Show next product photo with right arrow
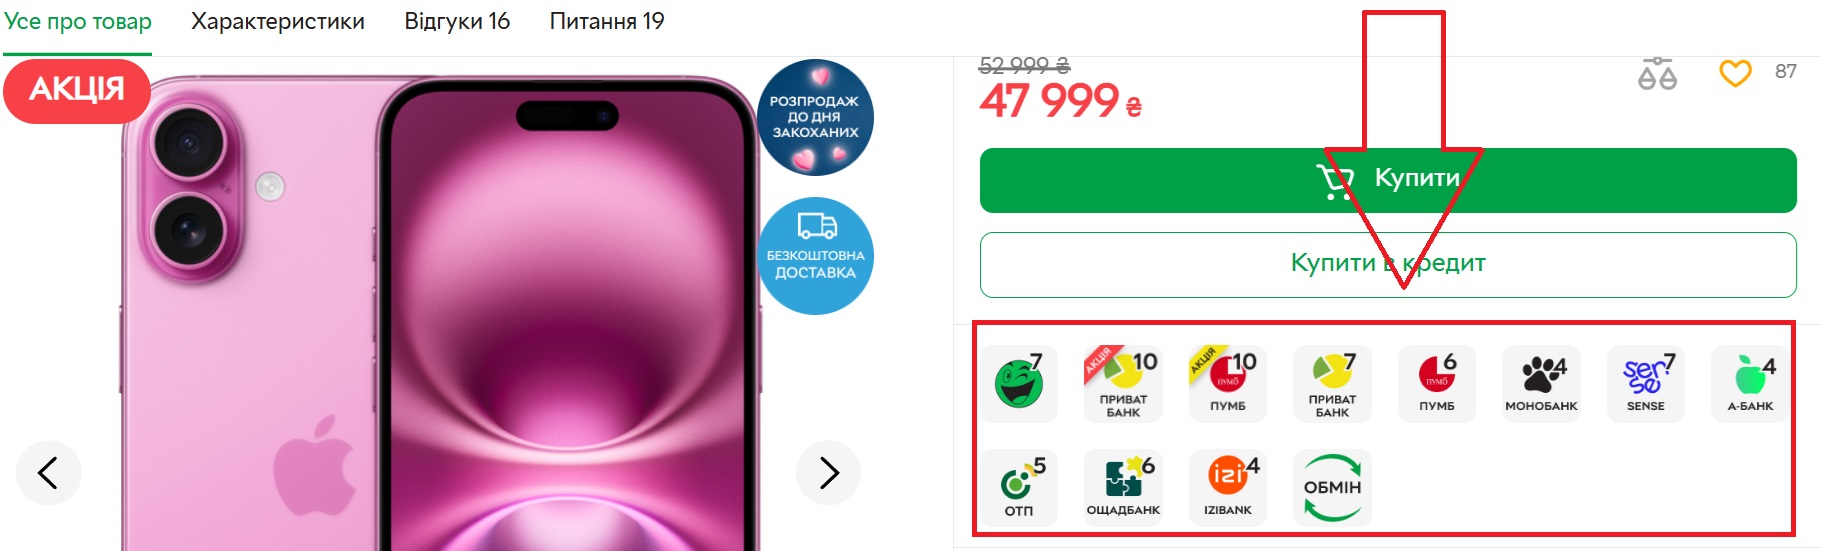Image resolution: width=1821 pixels, height=551 pixels. tap(829, 472)
